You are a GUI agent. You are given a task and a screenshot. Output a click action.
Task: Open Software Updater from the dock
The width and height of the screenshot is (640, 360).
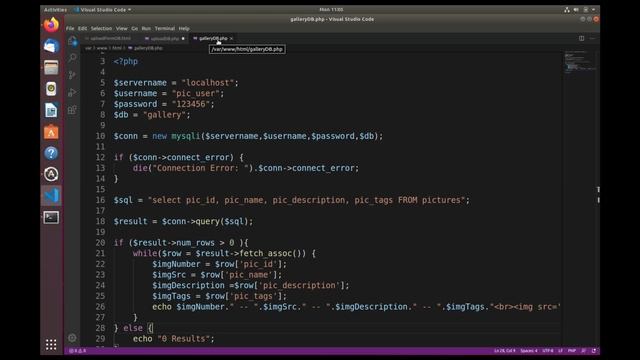tap(51, 174)
